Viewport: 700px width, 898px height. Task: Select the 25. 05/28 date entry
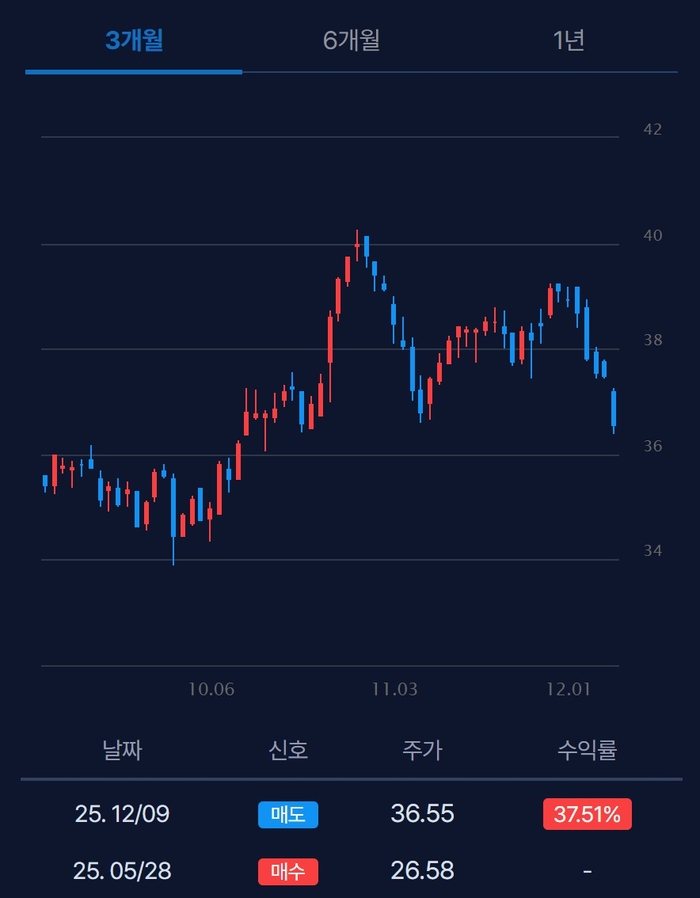coord(122,872)
